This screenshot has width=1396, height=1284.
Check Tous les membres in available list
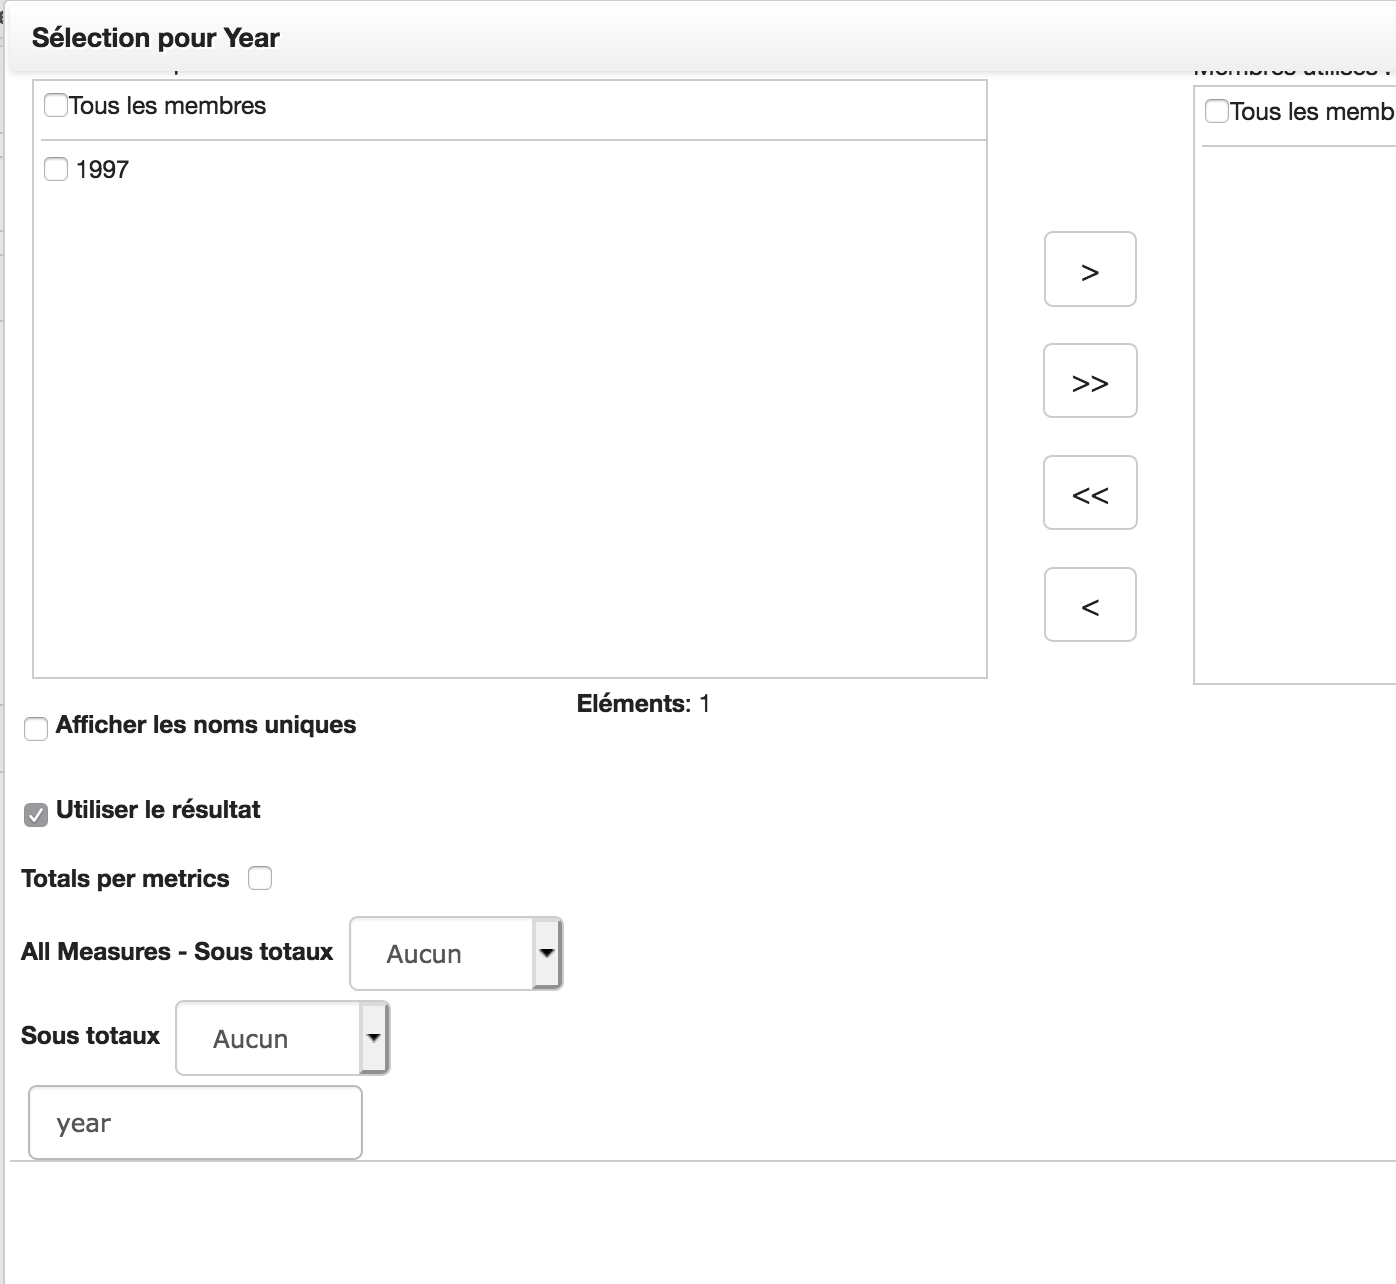tap(56, 104)
